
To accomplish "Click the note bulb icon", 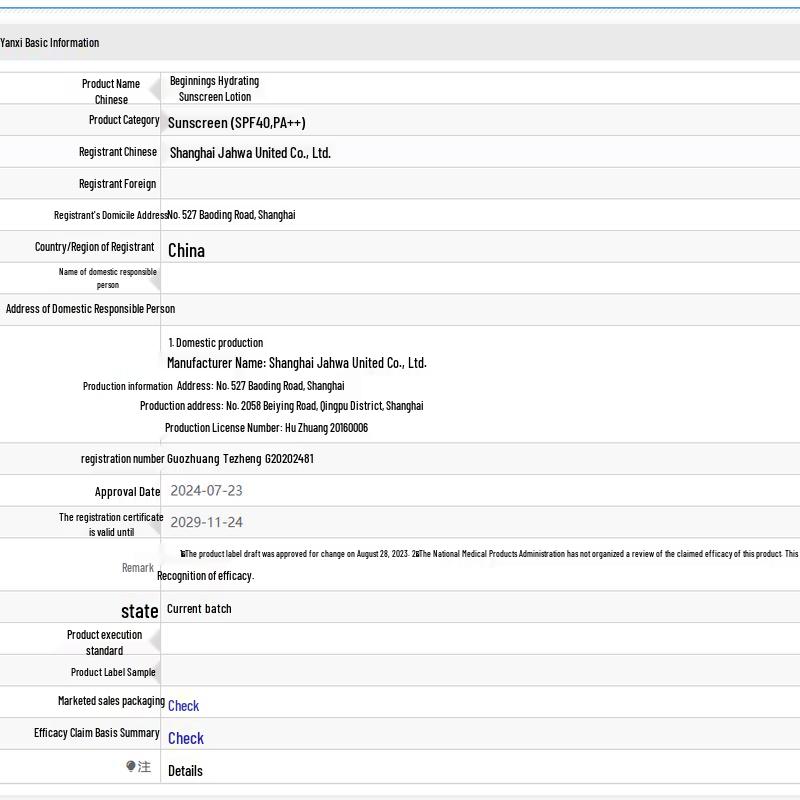I will [131, 766].
